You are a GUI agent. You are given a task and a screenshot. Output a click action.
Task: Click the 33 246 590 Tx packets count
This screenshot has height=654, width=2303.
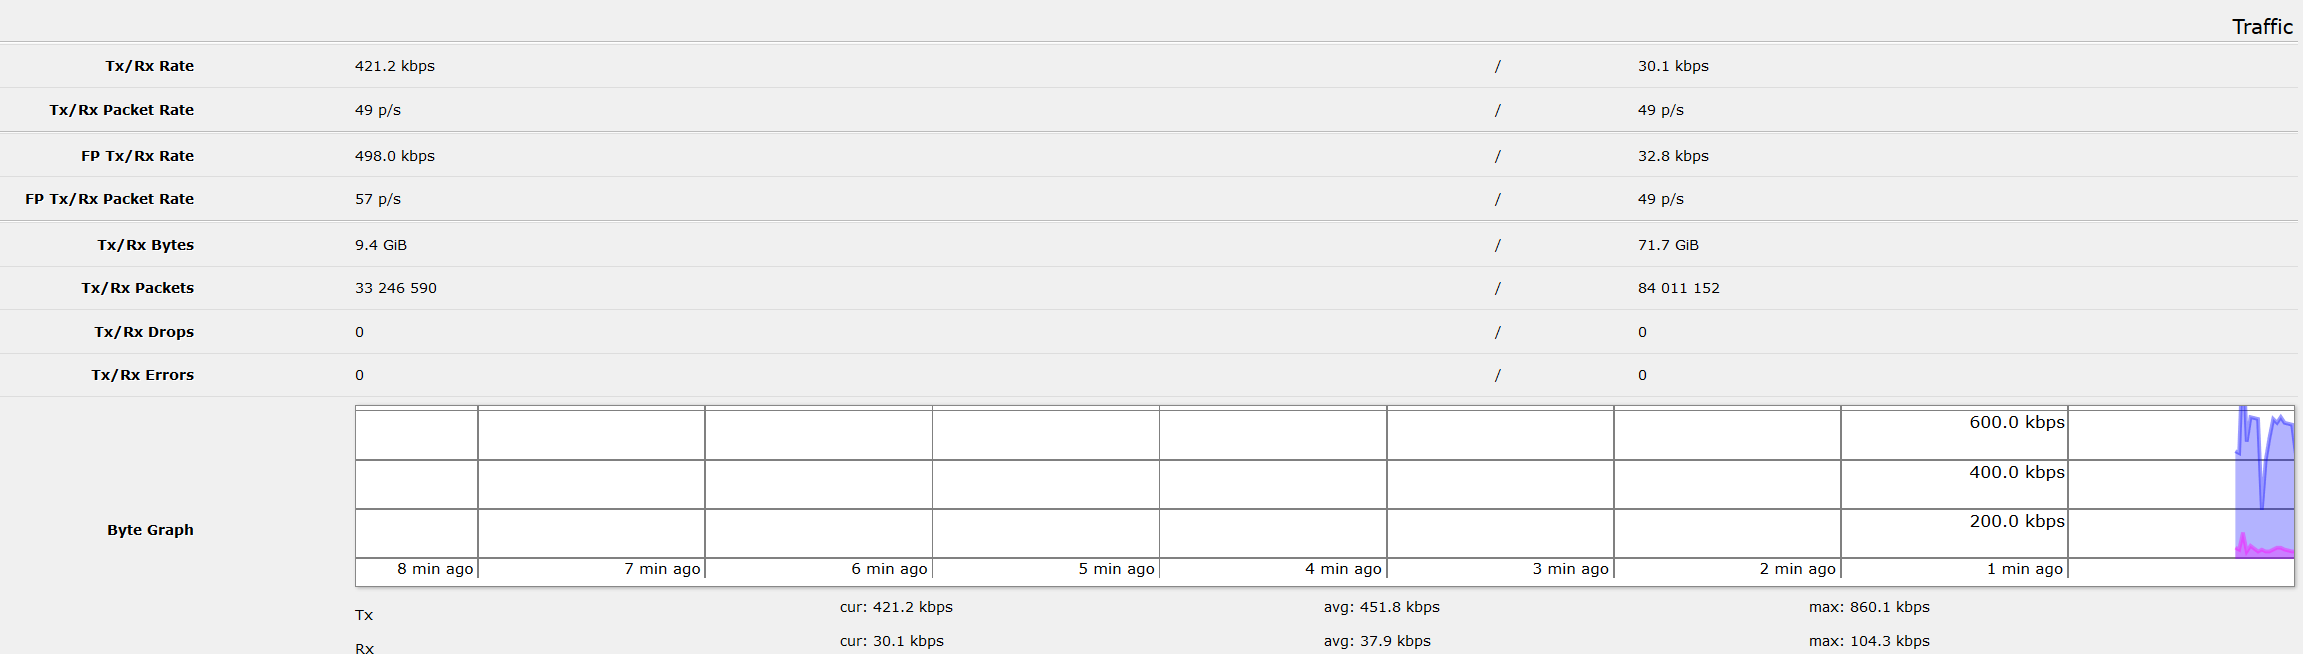click(x=395, y=288)
